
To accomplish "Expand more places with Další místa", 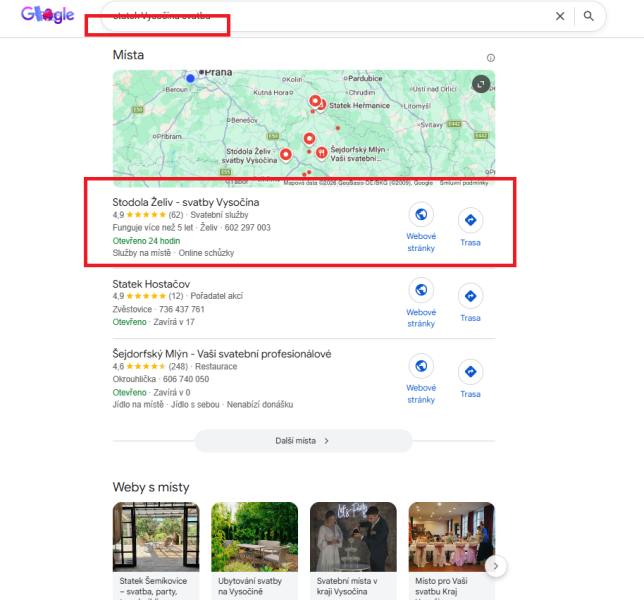I will 303,441.
